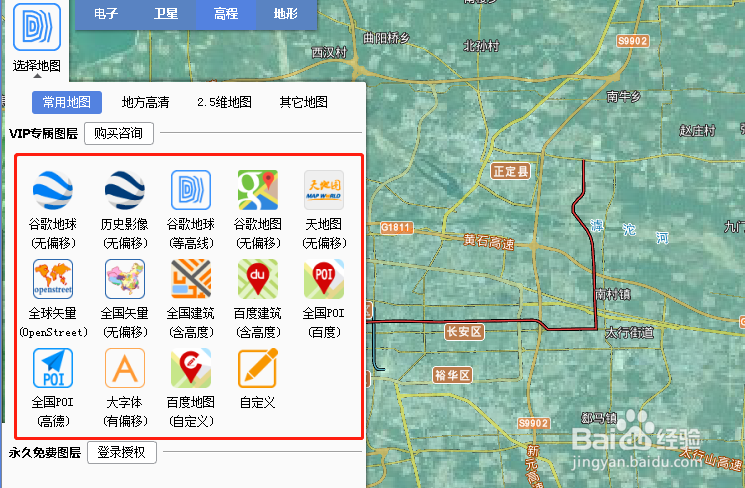
Task: Click the 长安区 label on map
Action: [x=464, y=332]
